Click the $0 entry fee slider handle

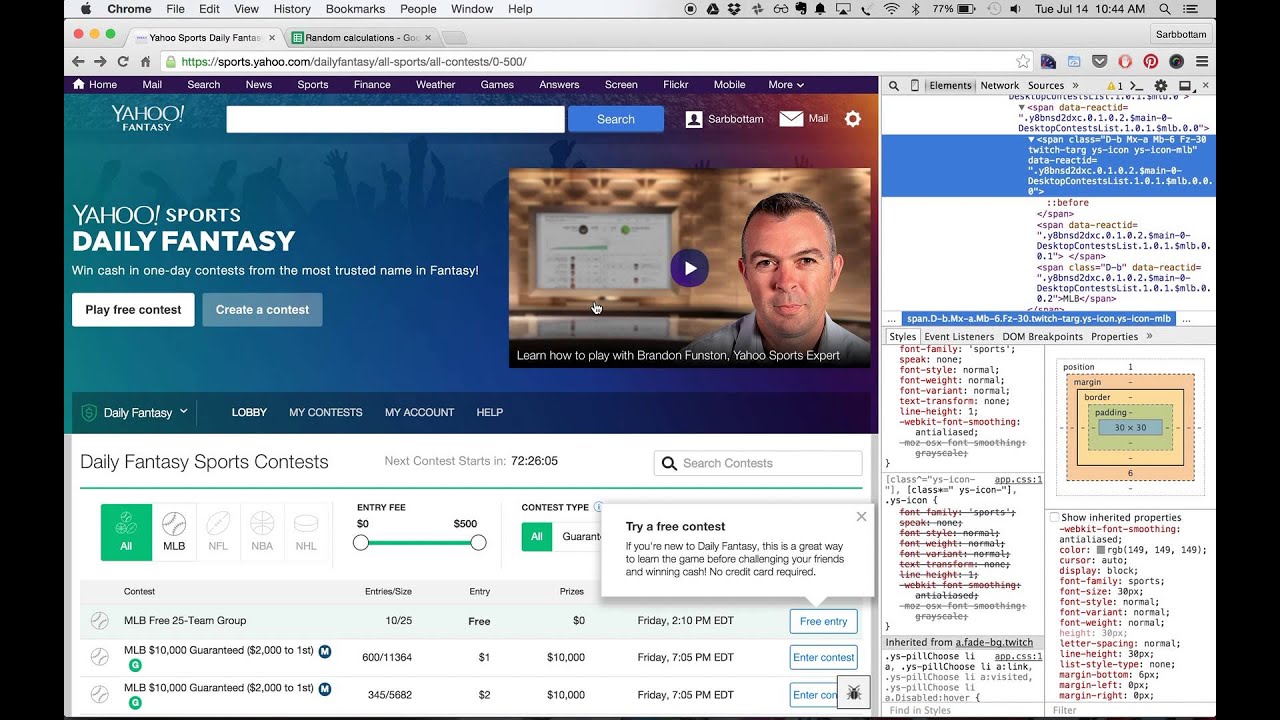tap(361, 542)
